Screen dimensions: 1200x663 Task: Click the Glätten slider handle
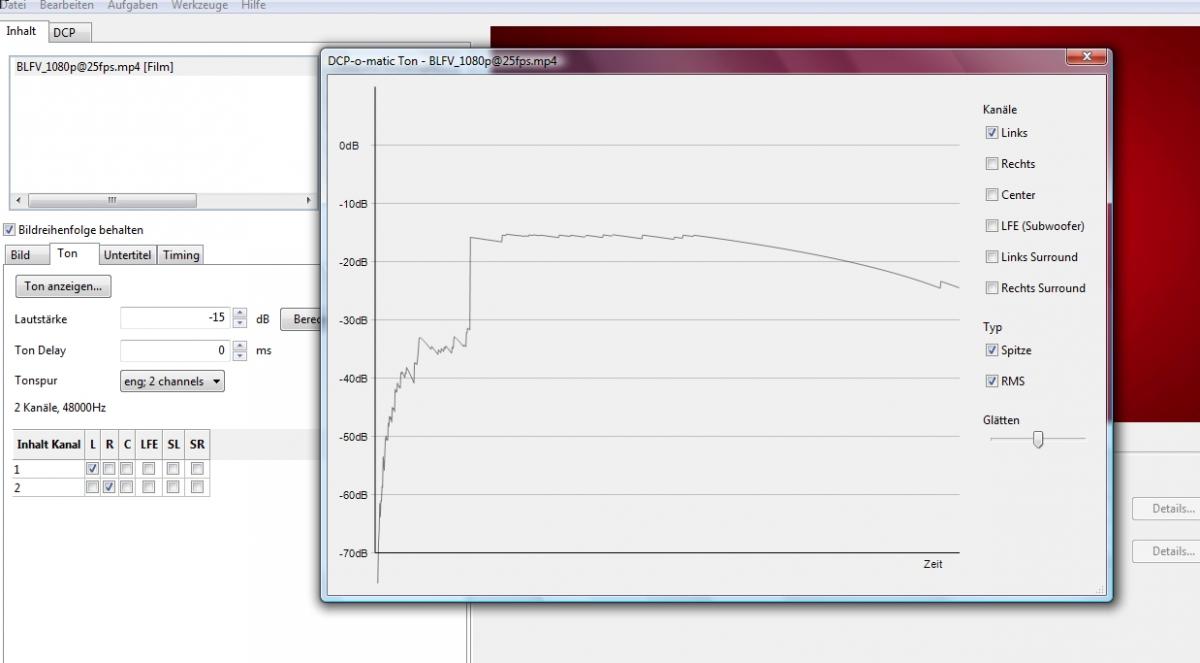pyautogui.click(x=1038, y=439)
